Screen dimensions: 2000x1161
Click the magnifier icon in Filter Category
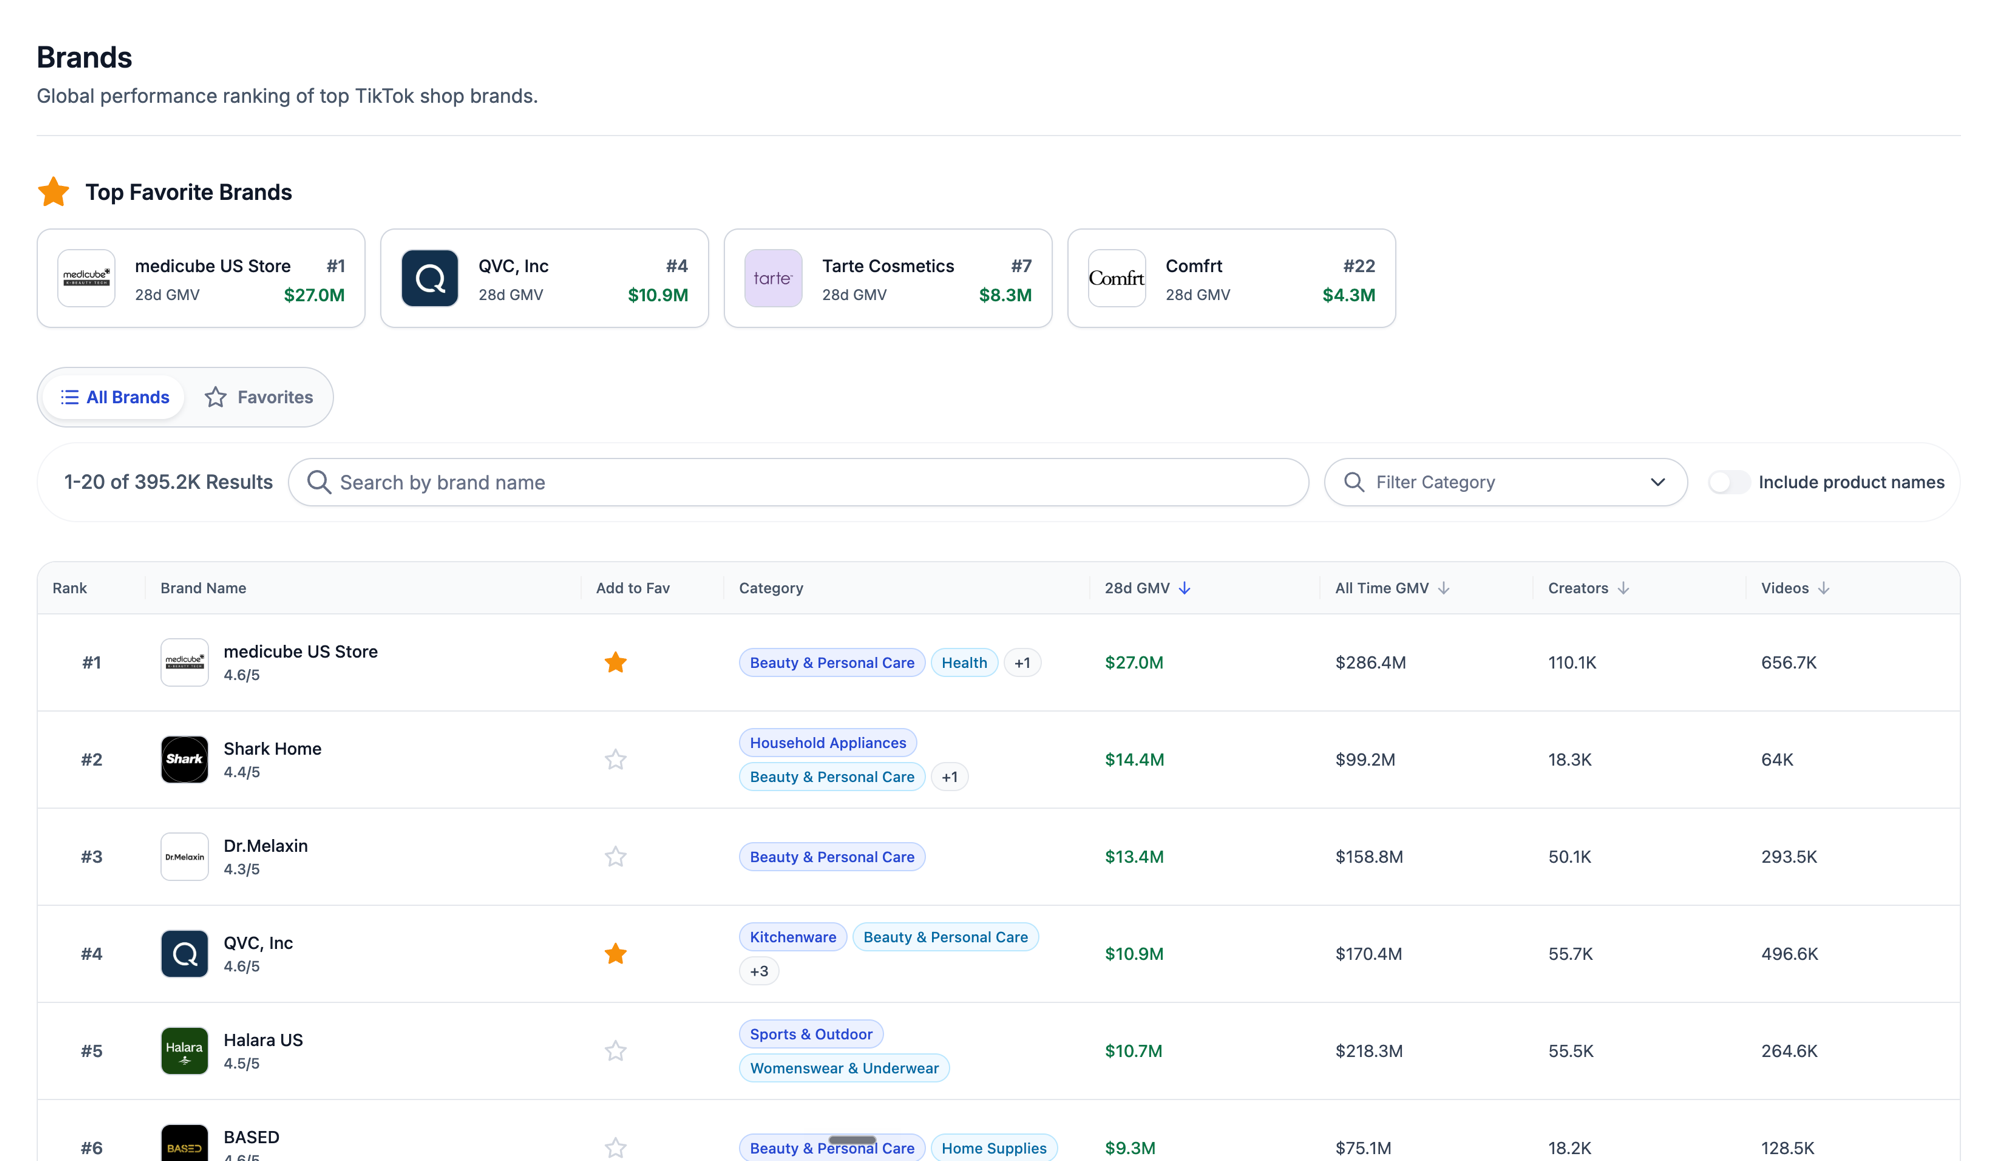(x=1354, y=482)
